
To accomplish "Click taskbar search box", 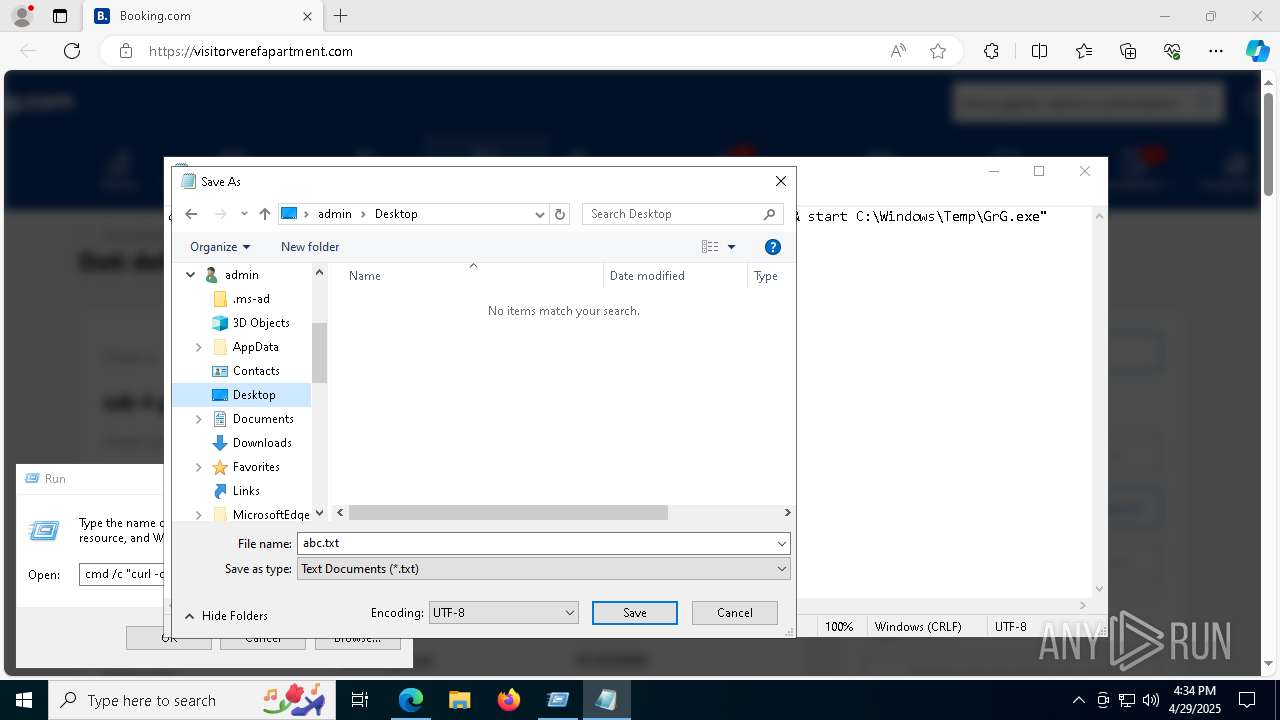I will coord(192,700).
